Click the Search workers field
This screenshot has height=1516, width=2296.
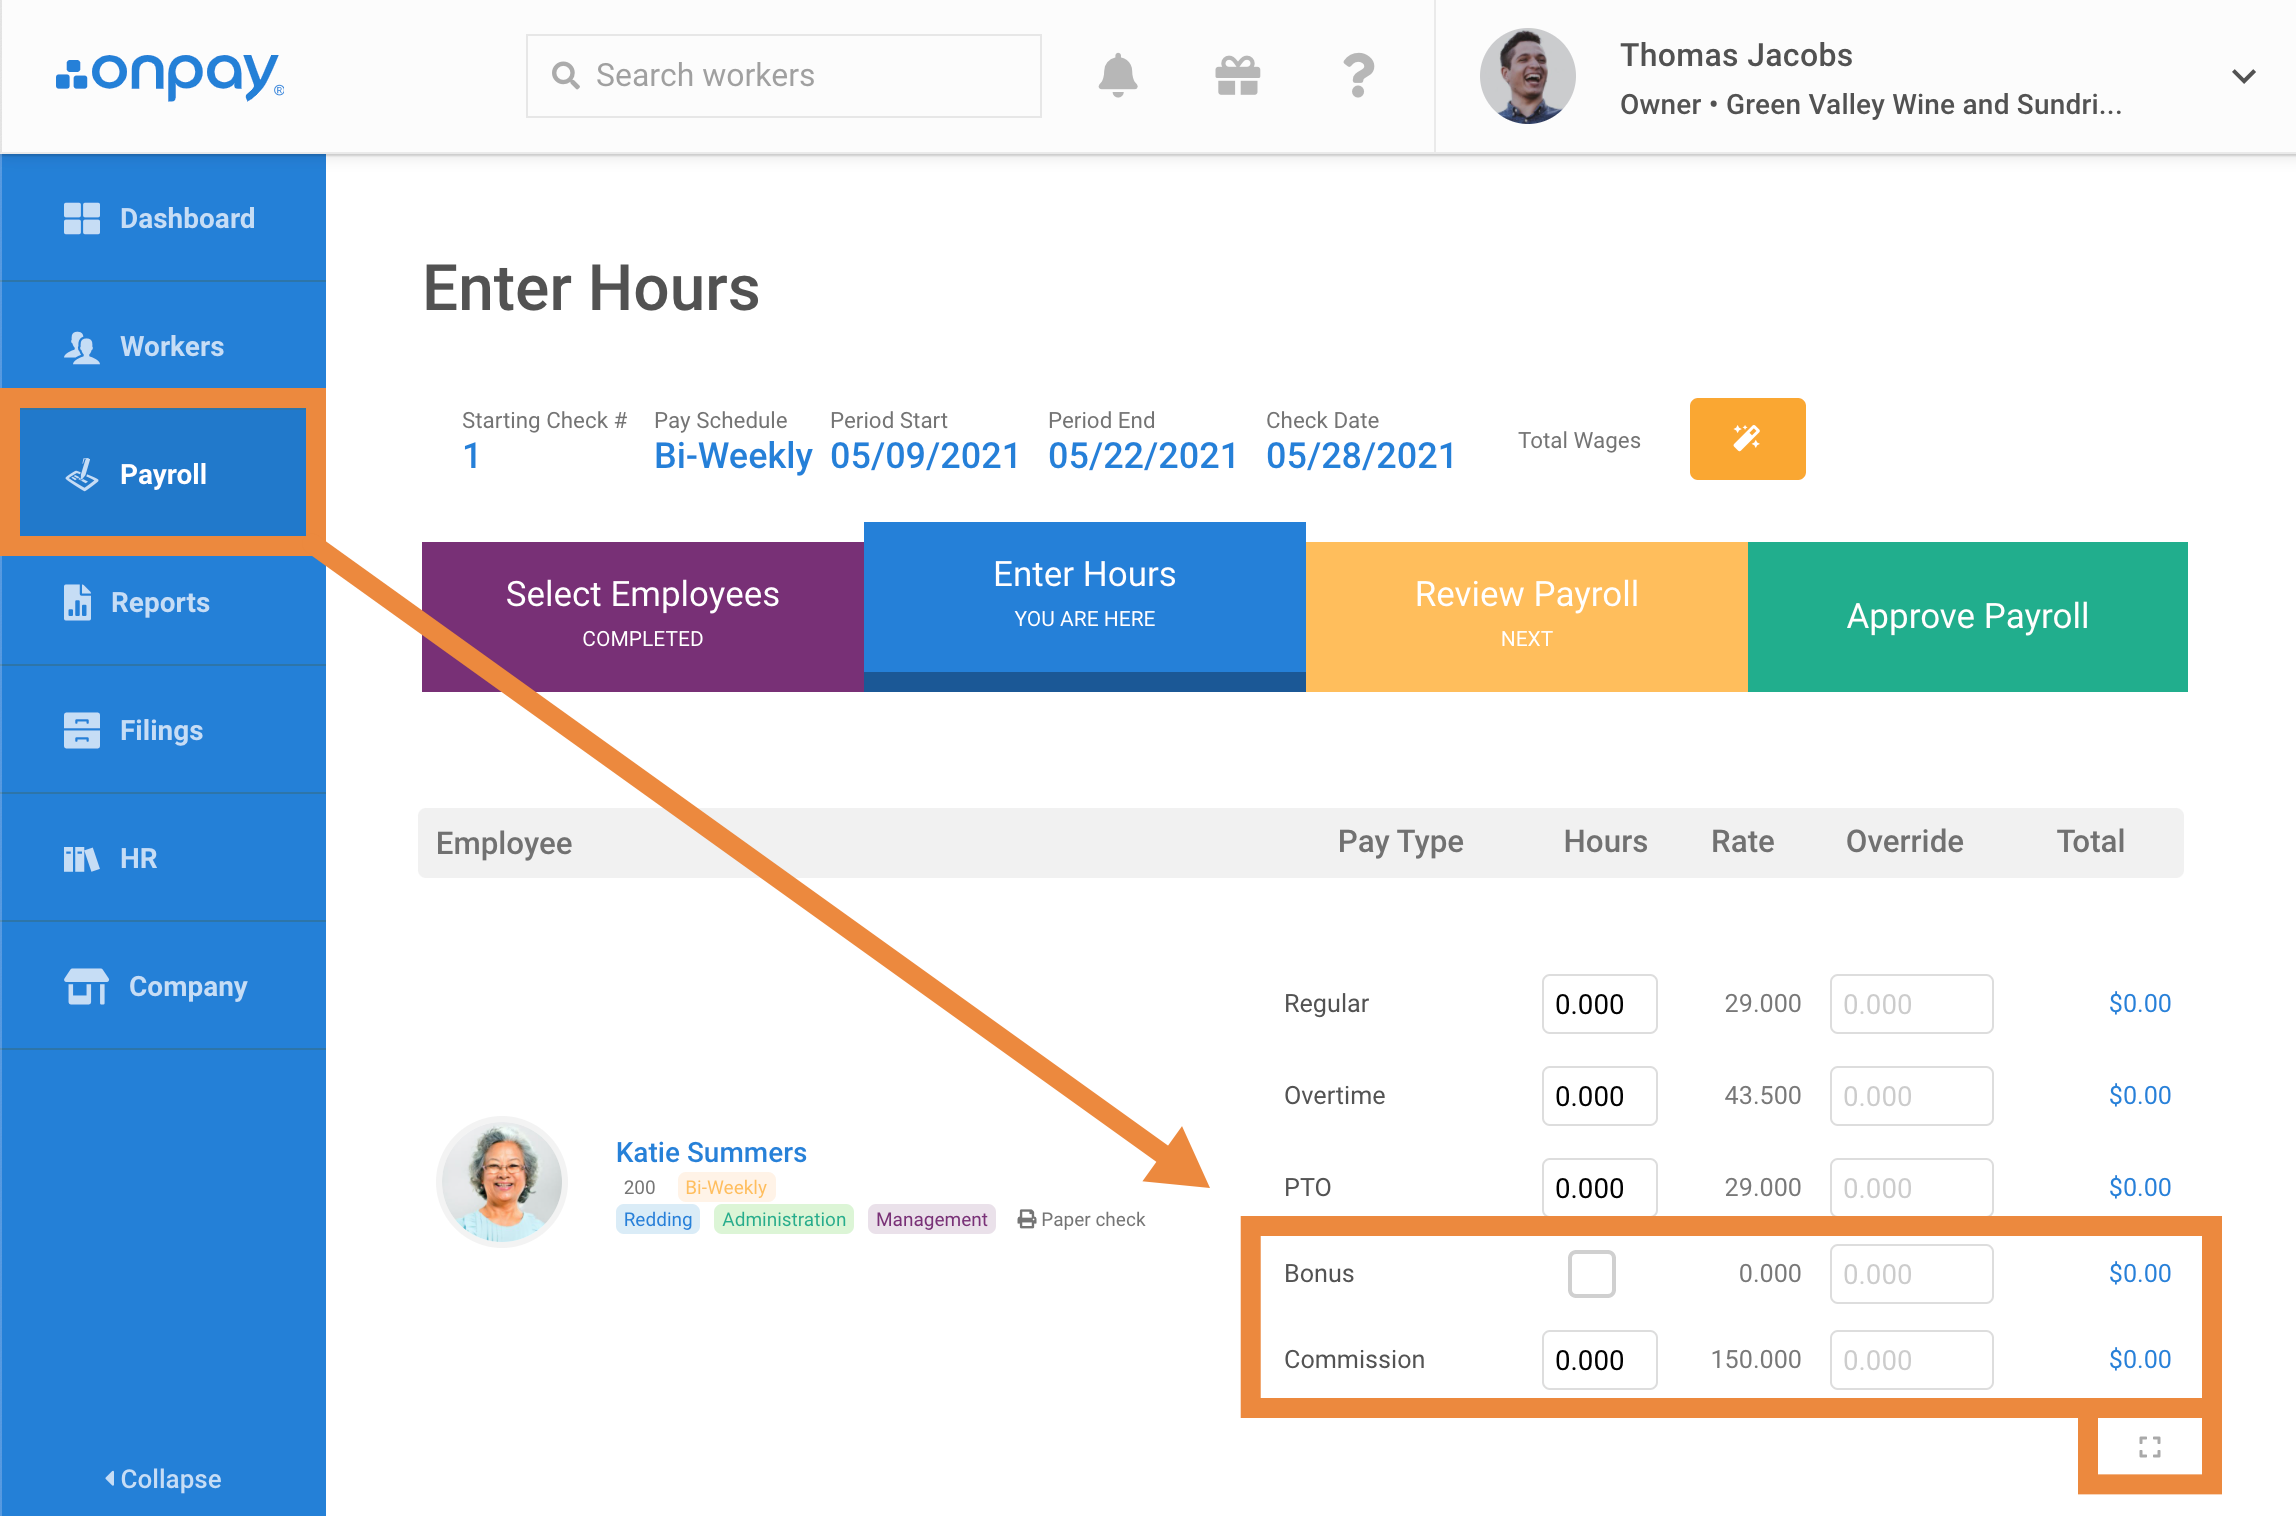coord(783,75)
